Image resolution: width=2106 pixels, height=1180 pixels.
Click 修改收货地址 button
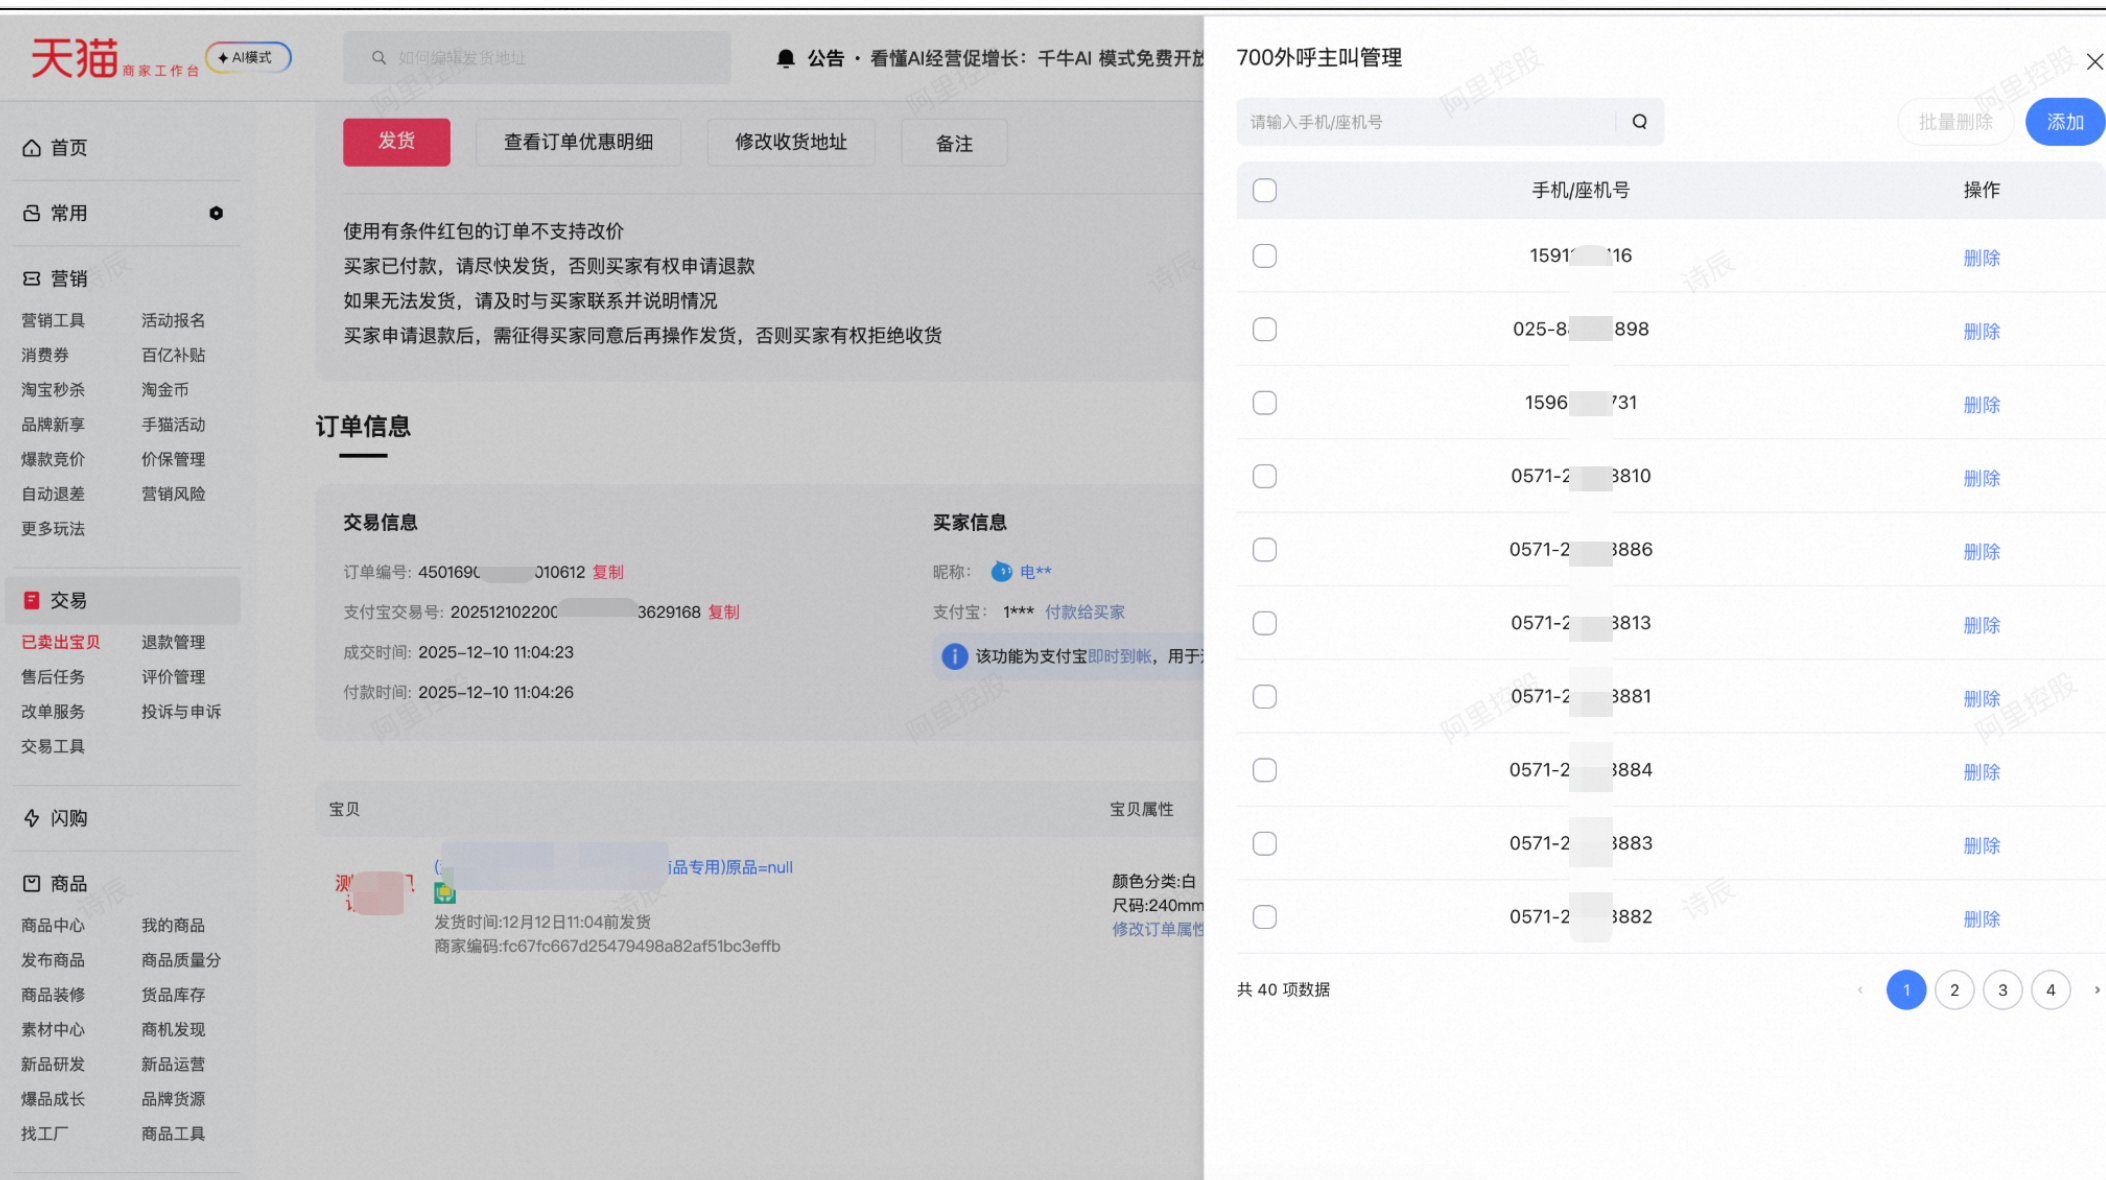pos(791,142)
